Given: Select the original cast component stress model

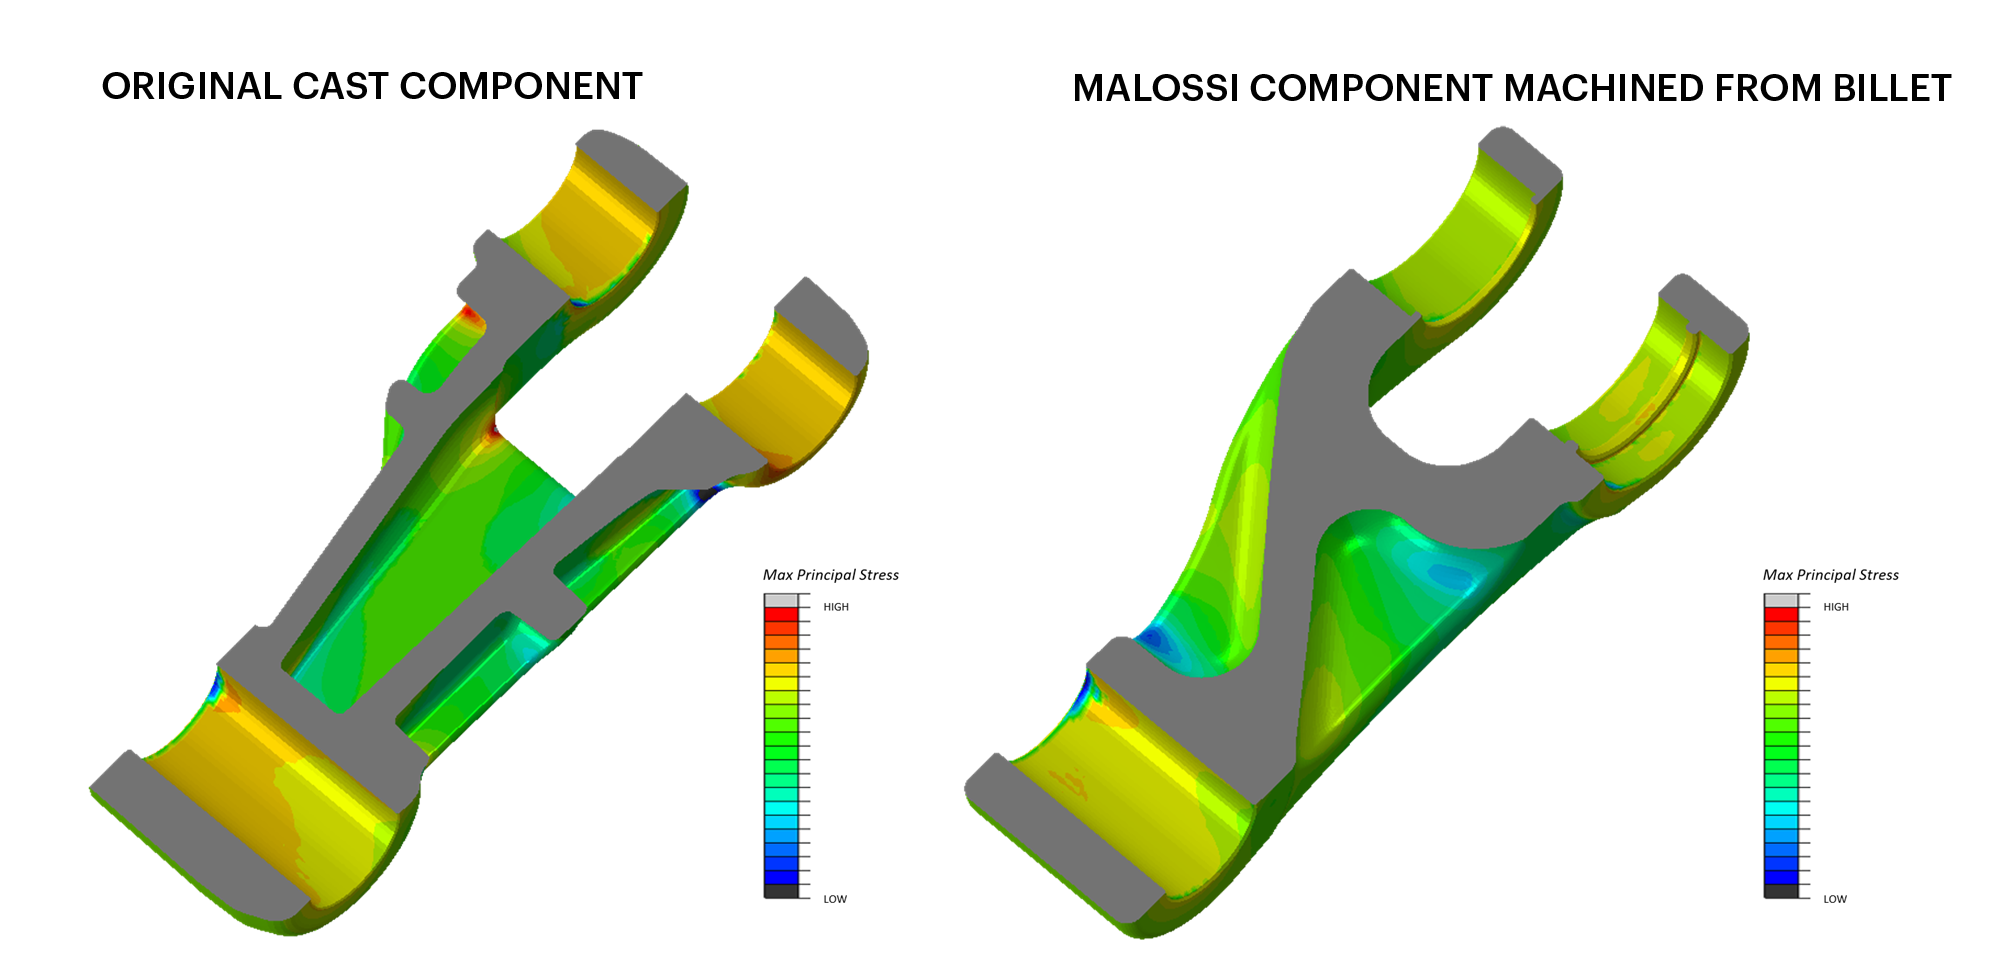Looking at the screenshot, I should click(479, 532).
